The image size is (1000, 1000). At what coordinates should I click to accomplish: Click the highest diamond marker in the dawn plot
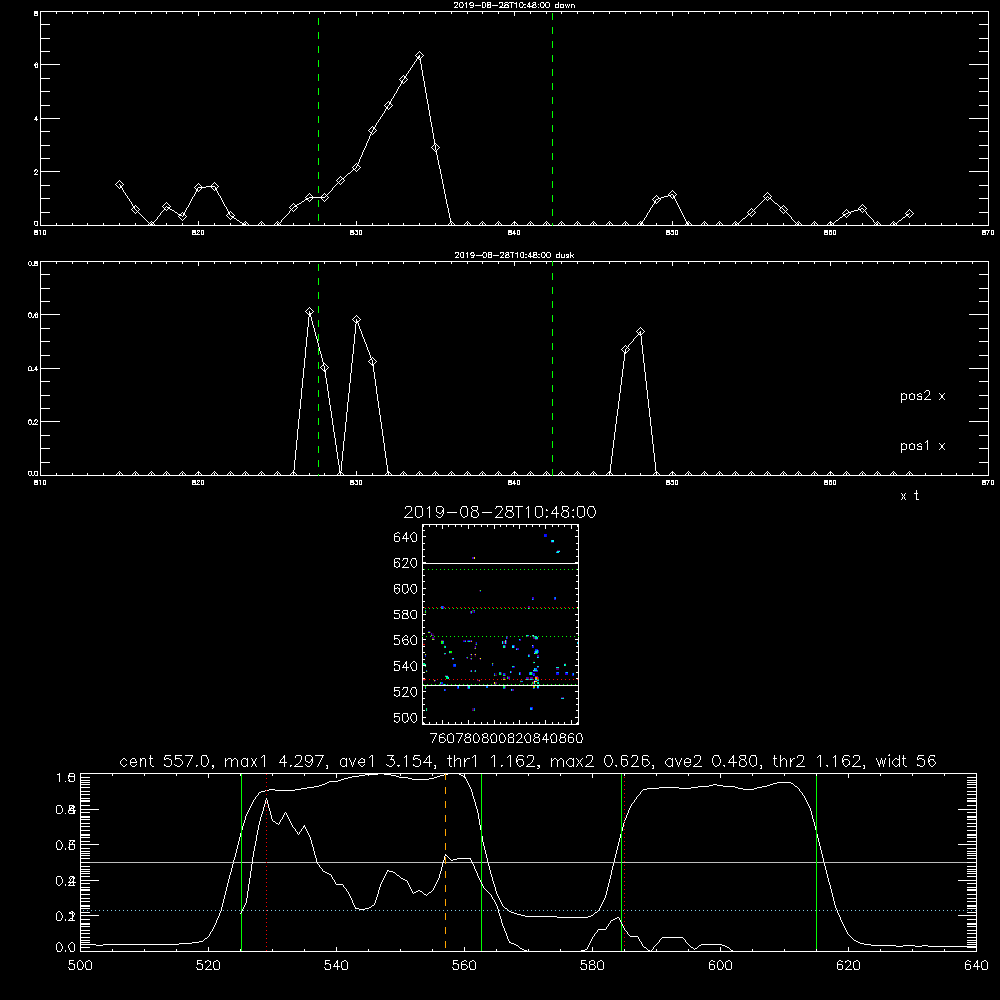coord(419,56)
